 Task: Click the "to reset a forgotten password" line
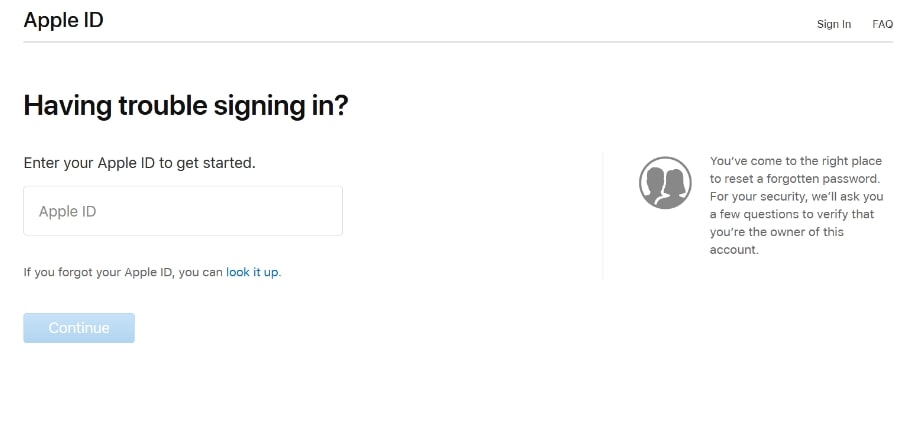tap(796, 179)
